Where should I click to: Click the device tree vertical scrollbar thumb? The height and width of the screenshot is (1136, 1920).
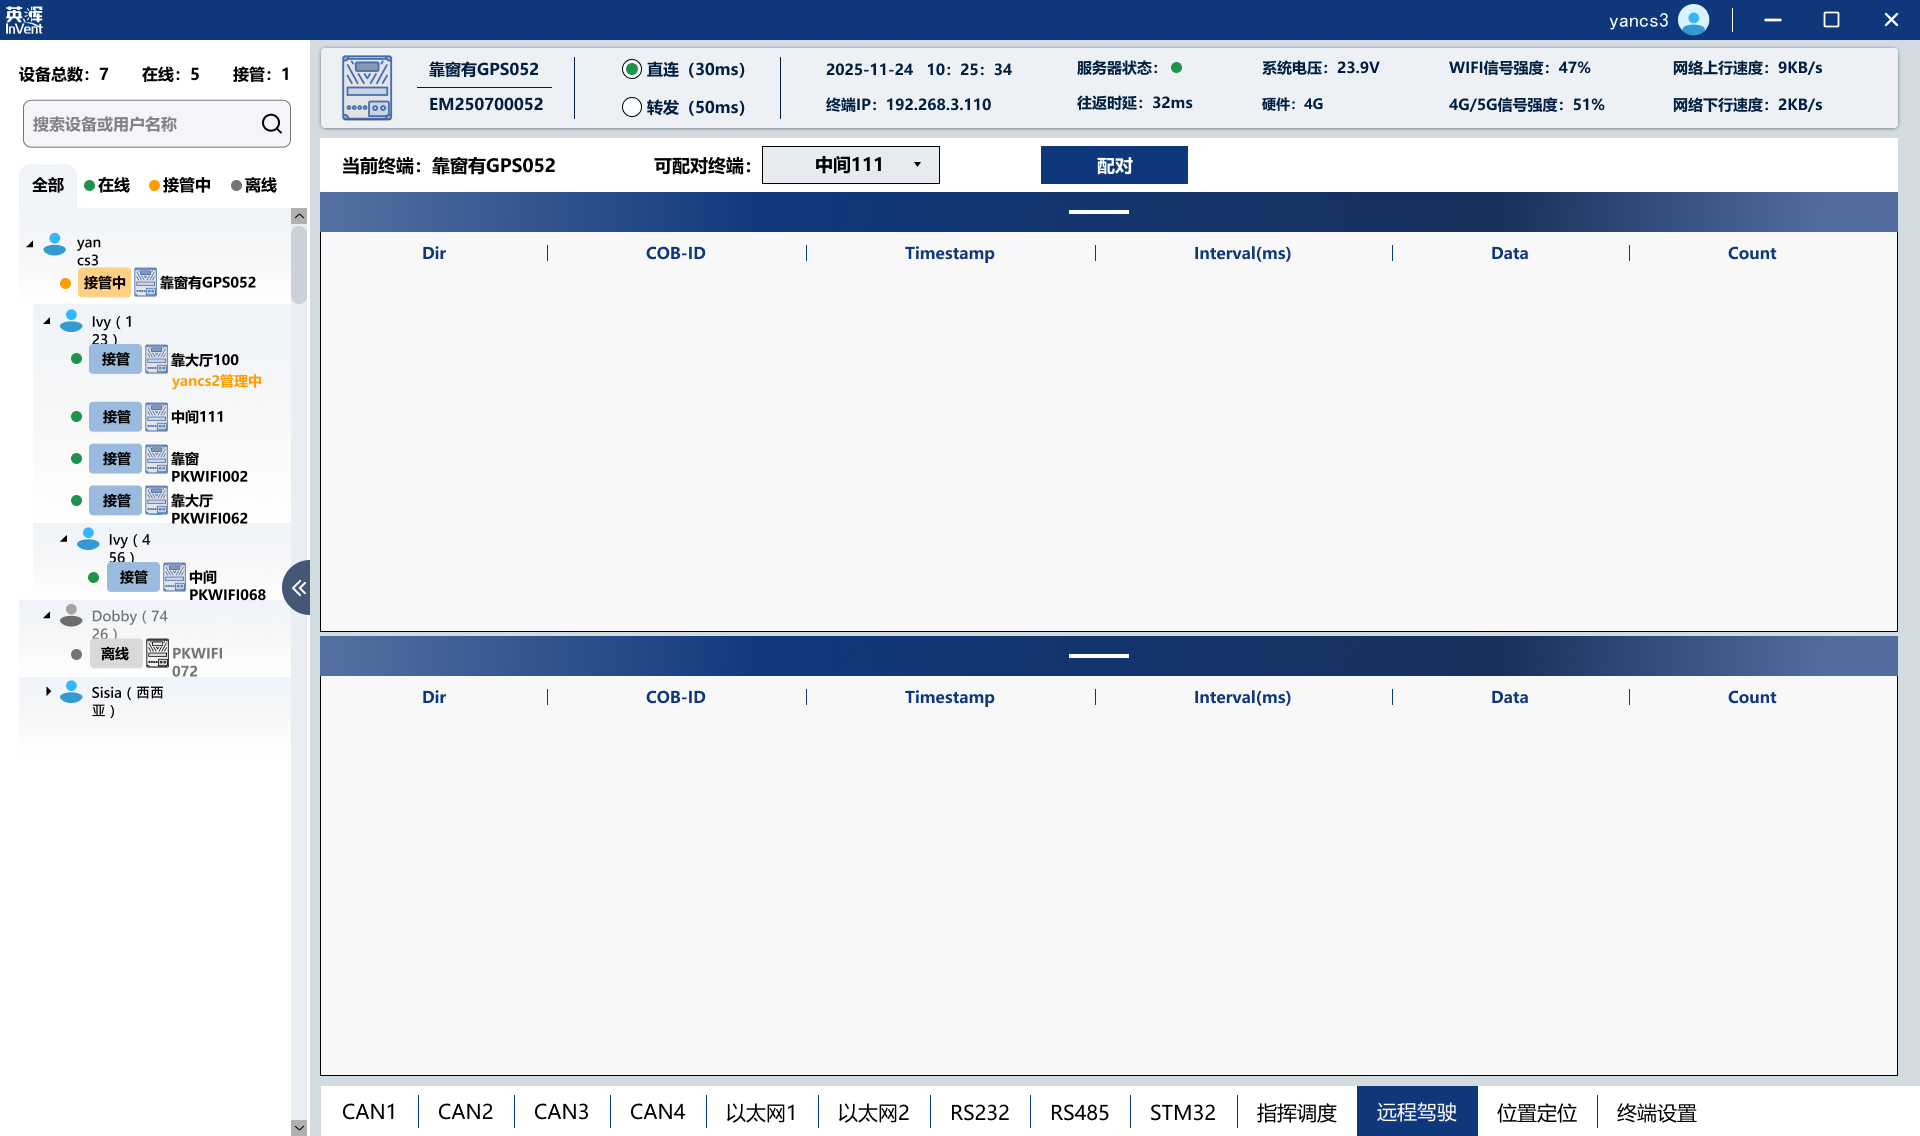pos(298,265)
